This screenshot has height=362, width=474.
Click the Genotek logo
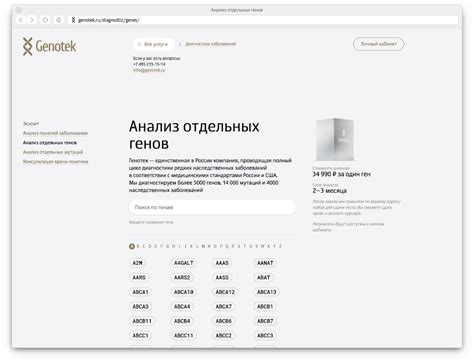point(49,46)
